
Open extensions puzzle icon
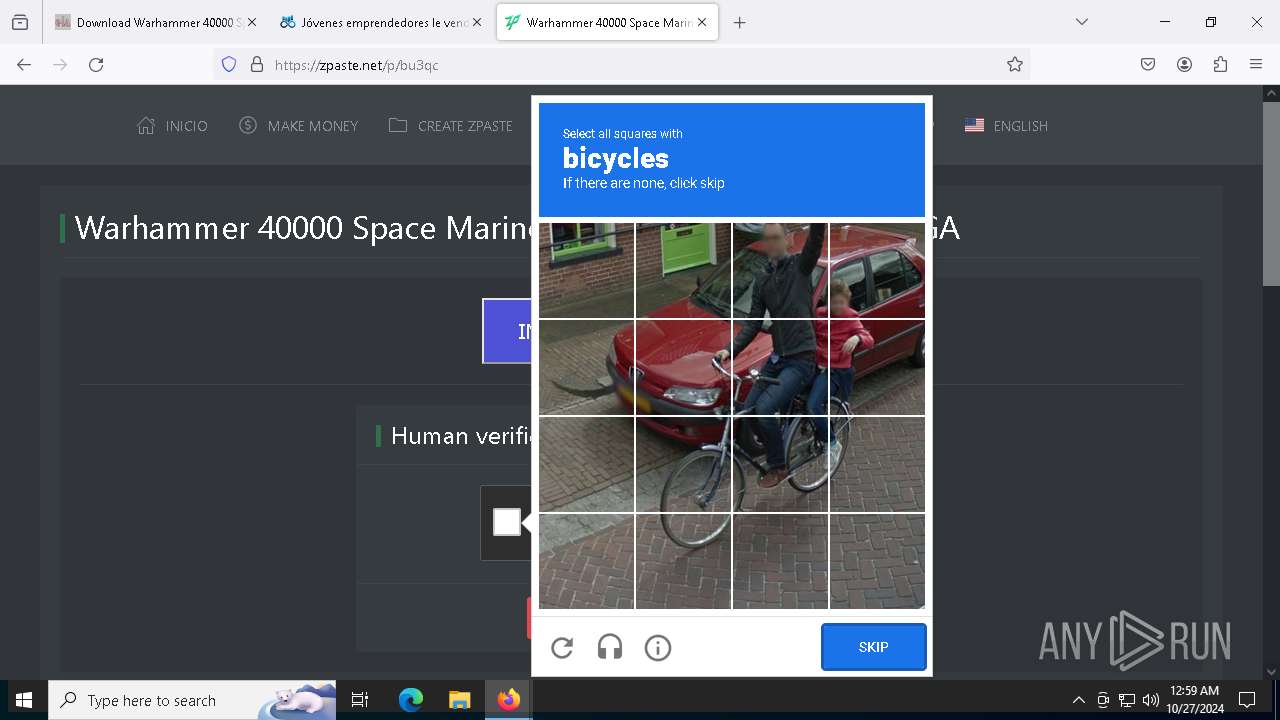coord(1220,64)
